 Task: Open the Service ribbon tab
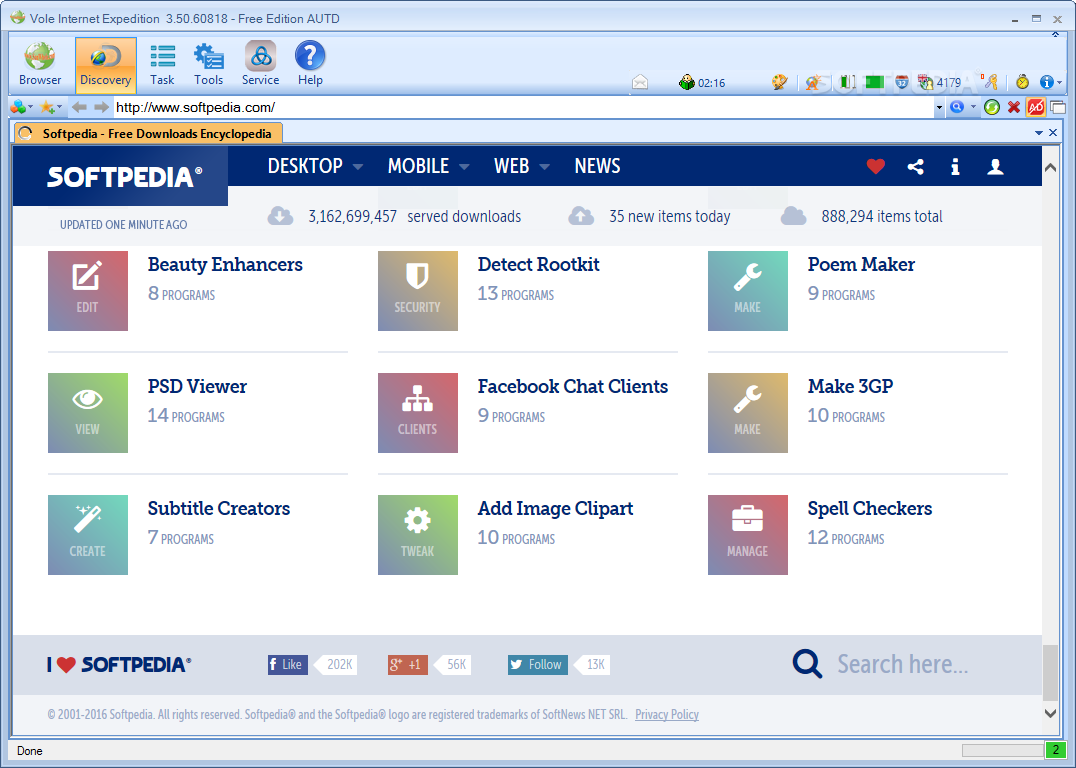click(261, 64)
